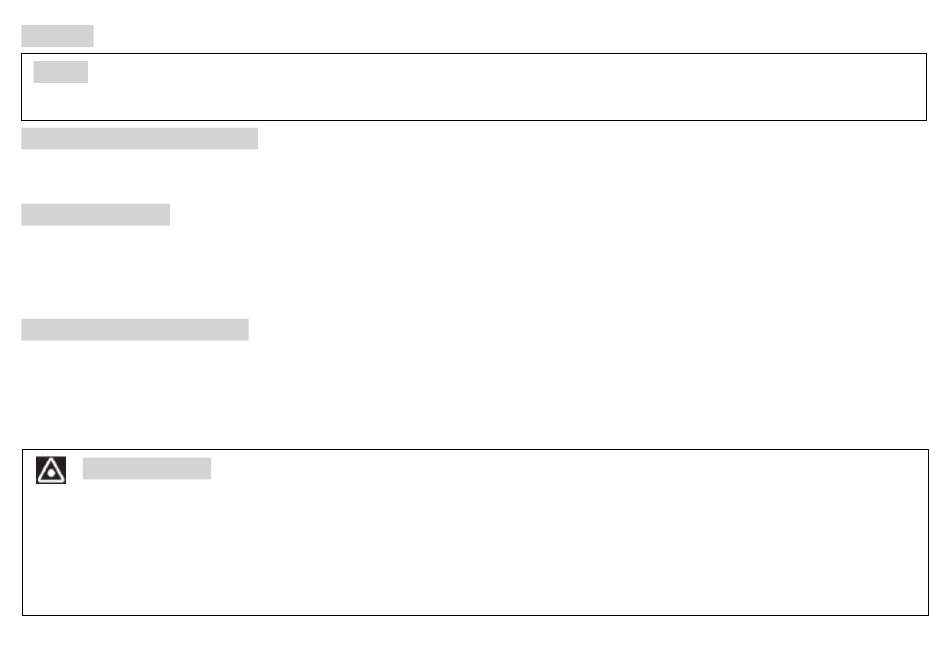Select the grey heading bar beside the warning icon
Image resolution: width=950 pixels, height=646 pixels.
pyautogui.click(x=147, y=468)
